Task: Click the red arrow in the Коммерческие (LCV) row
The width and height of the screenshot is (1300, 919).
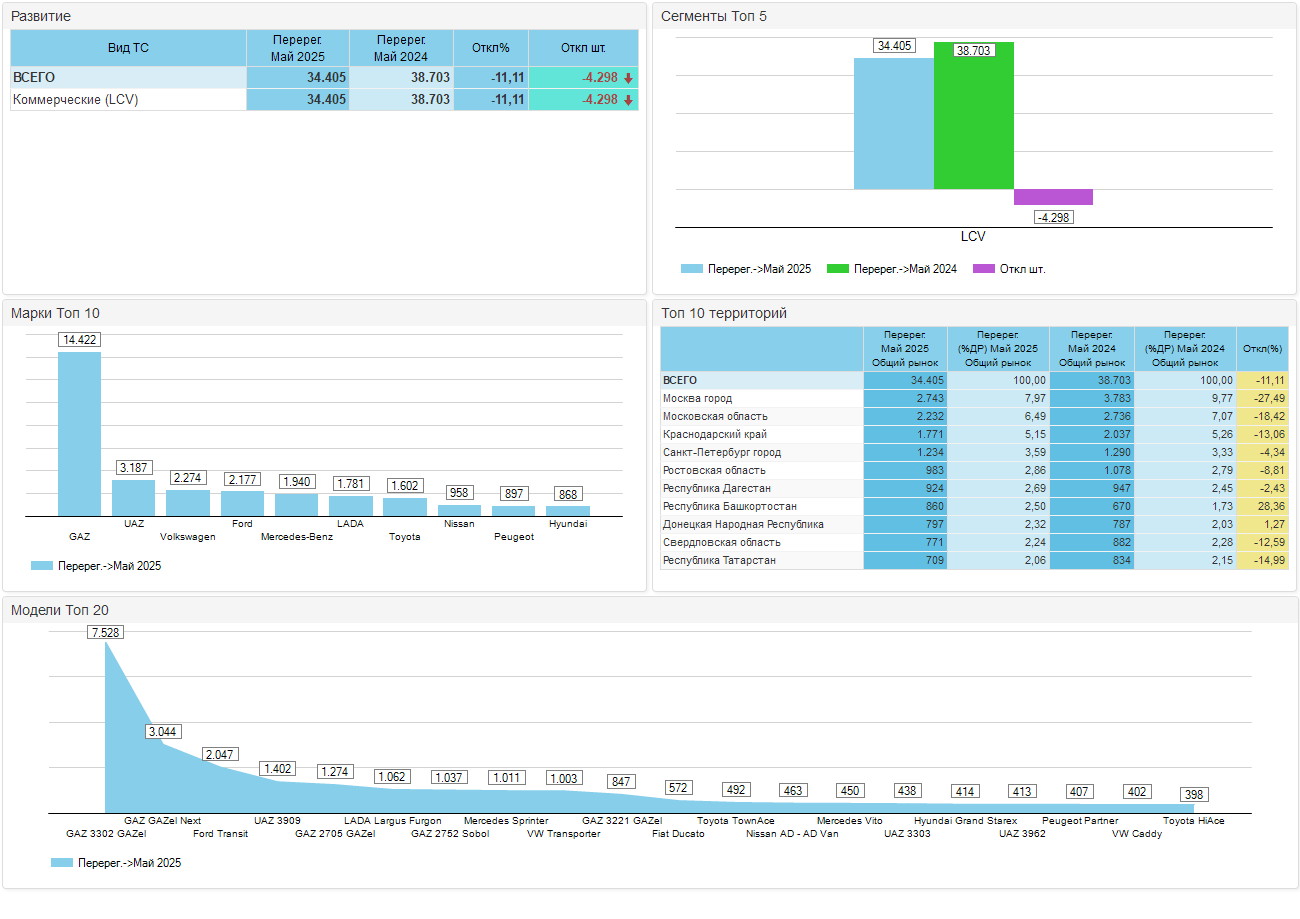Action: (628, 100)
